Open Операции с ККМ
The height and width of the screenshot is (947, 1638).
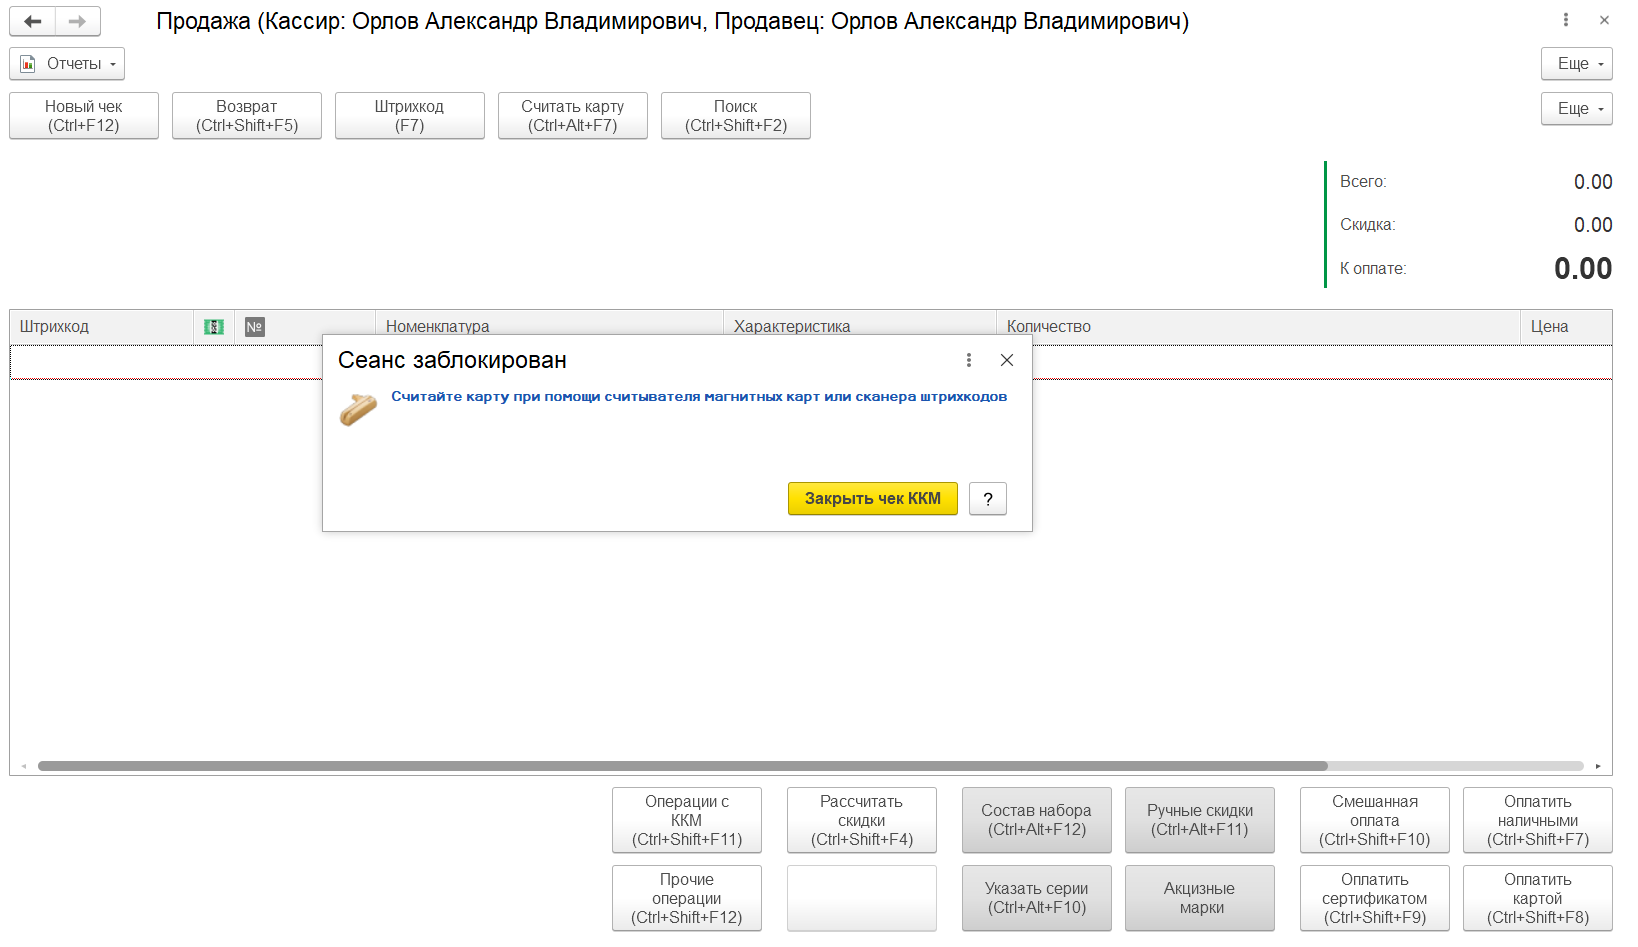pos(687,820)
